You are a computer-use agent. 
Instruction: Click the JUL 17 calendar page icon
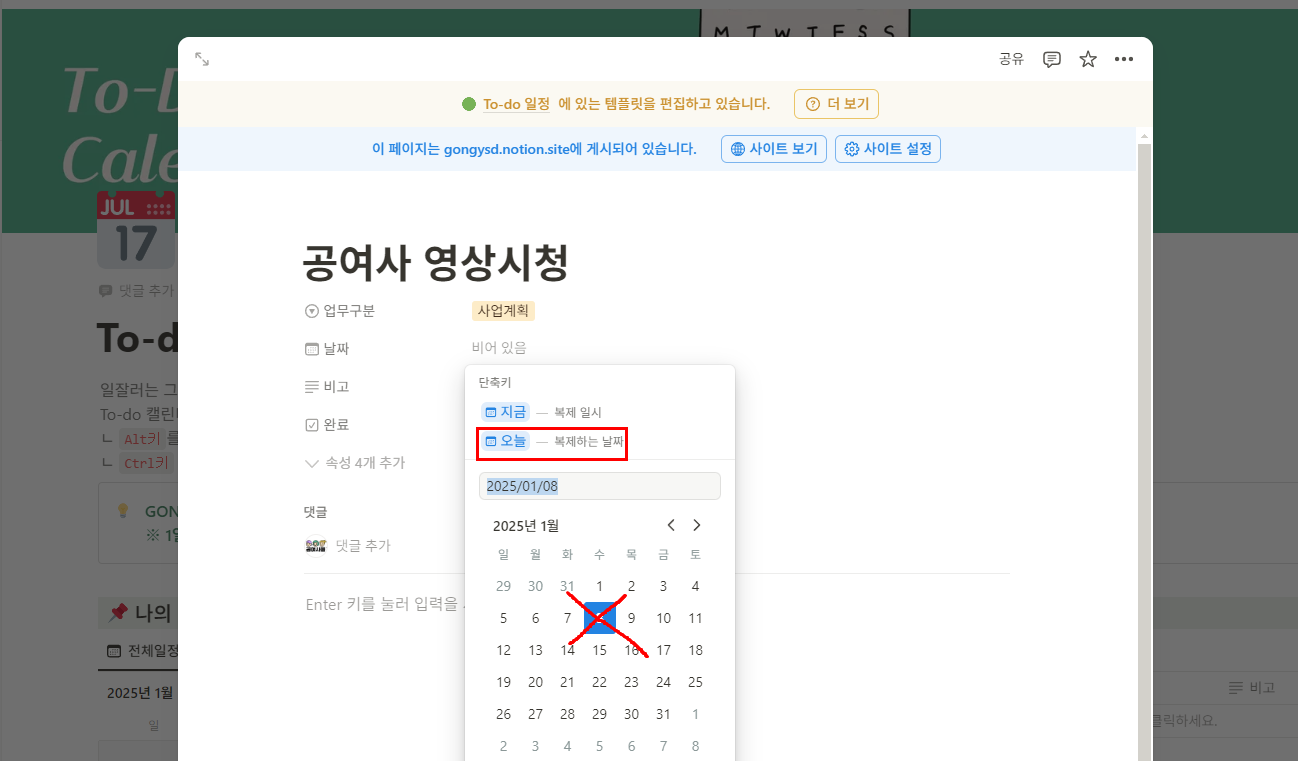click(136, 230)
